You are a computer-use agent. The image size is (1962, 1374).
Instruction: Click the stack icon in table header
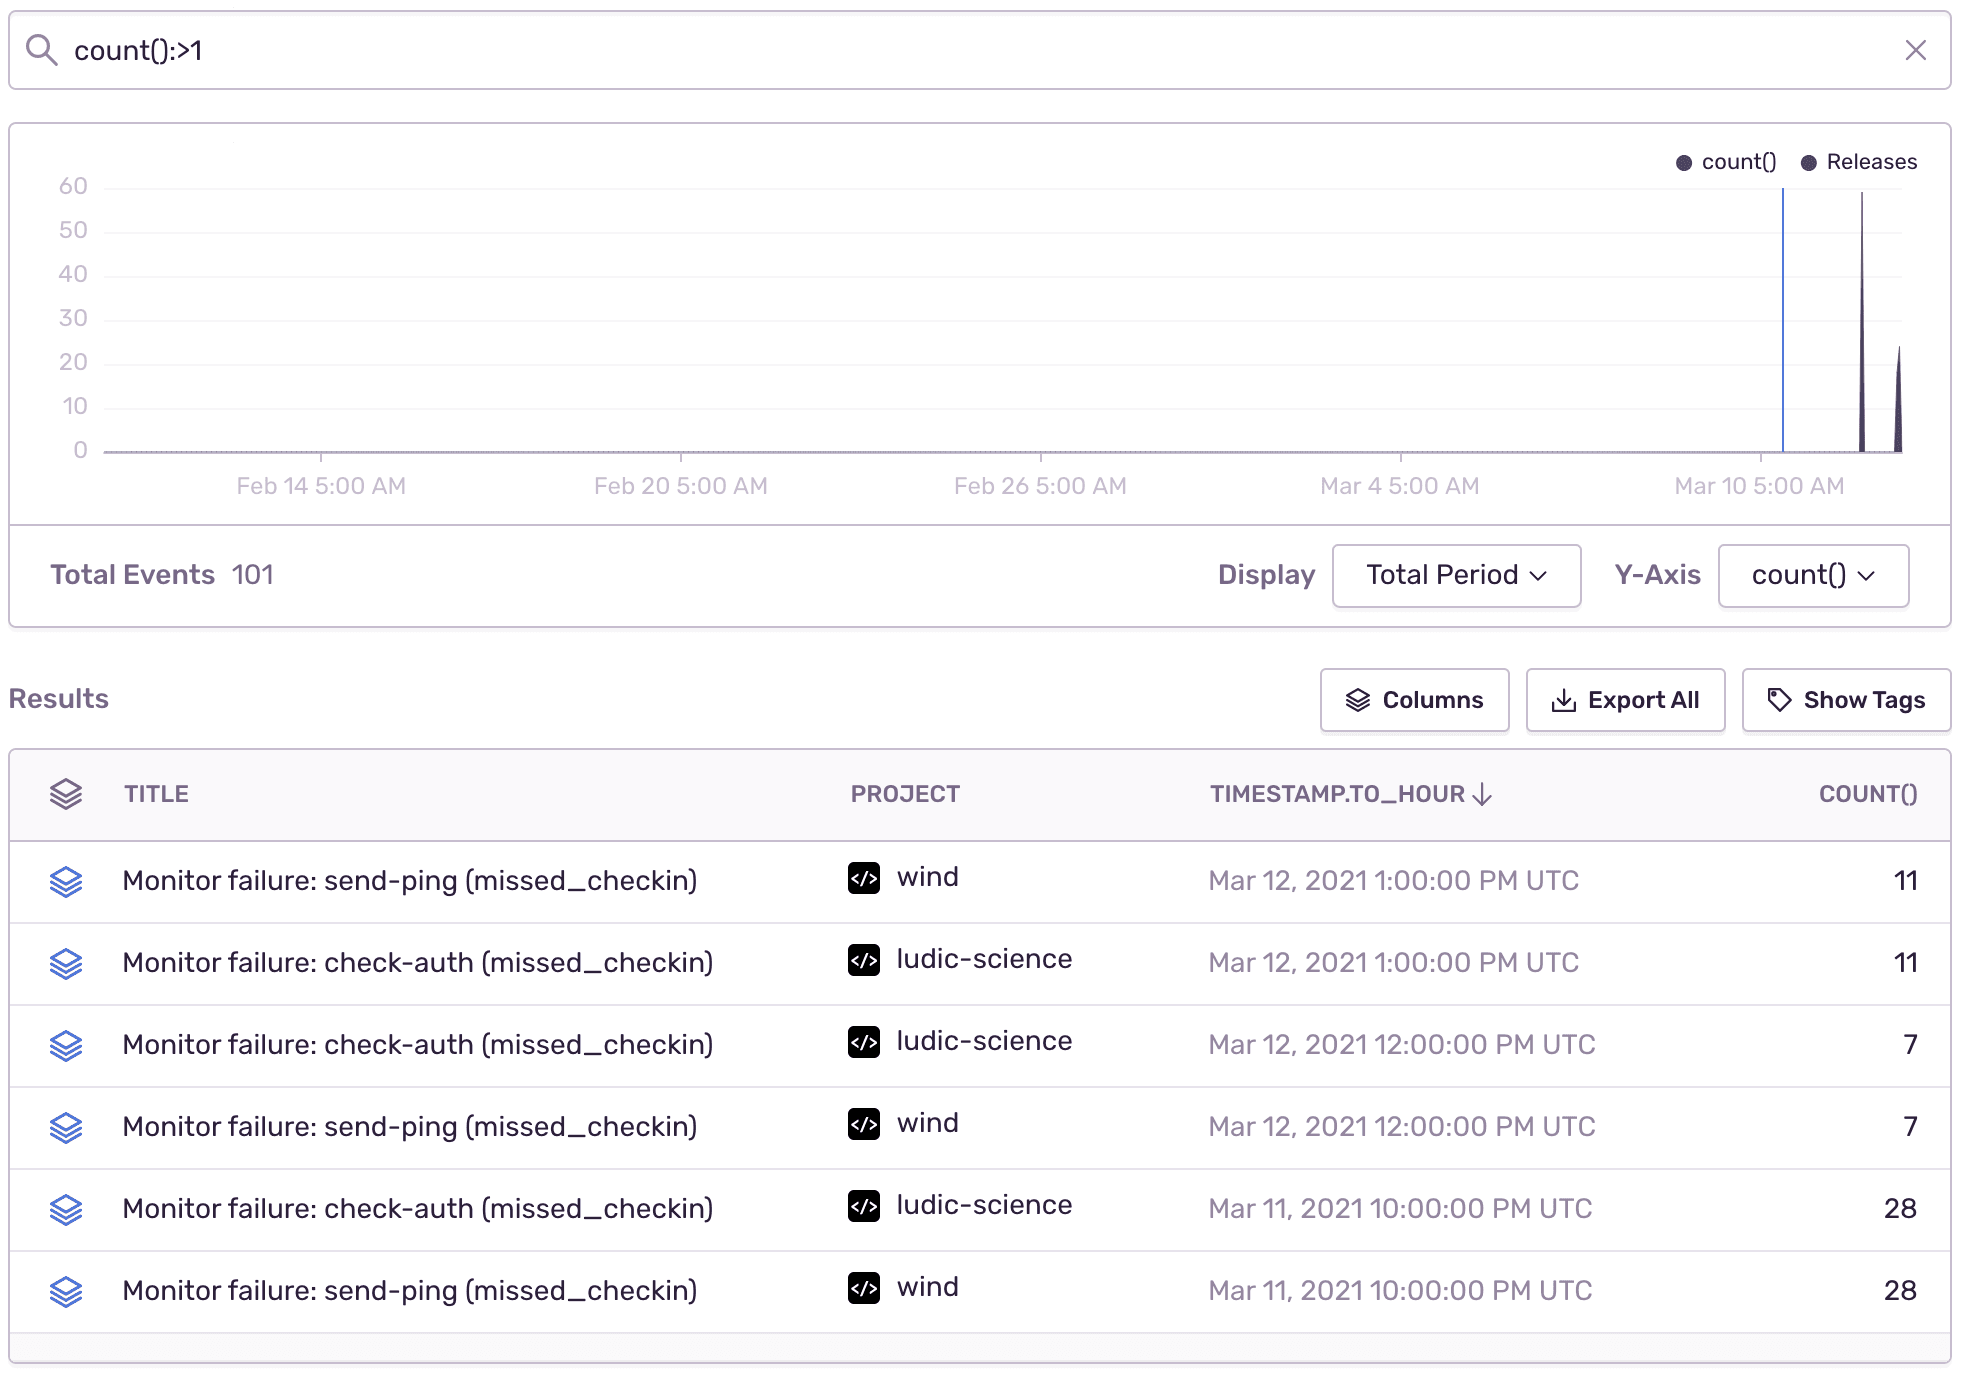(x=66, y=794)
